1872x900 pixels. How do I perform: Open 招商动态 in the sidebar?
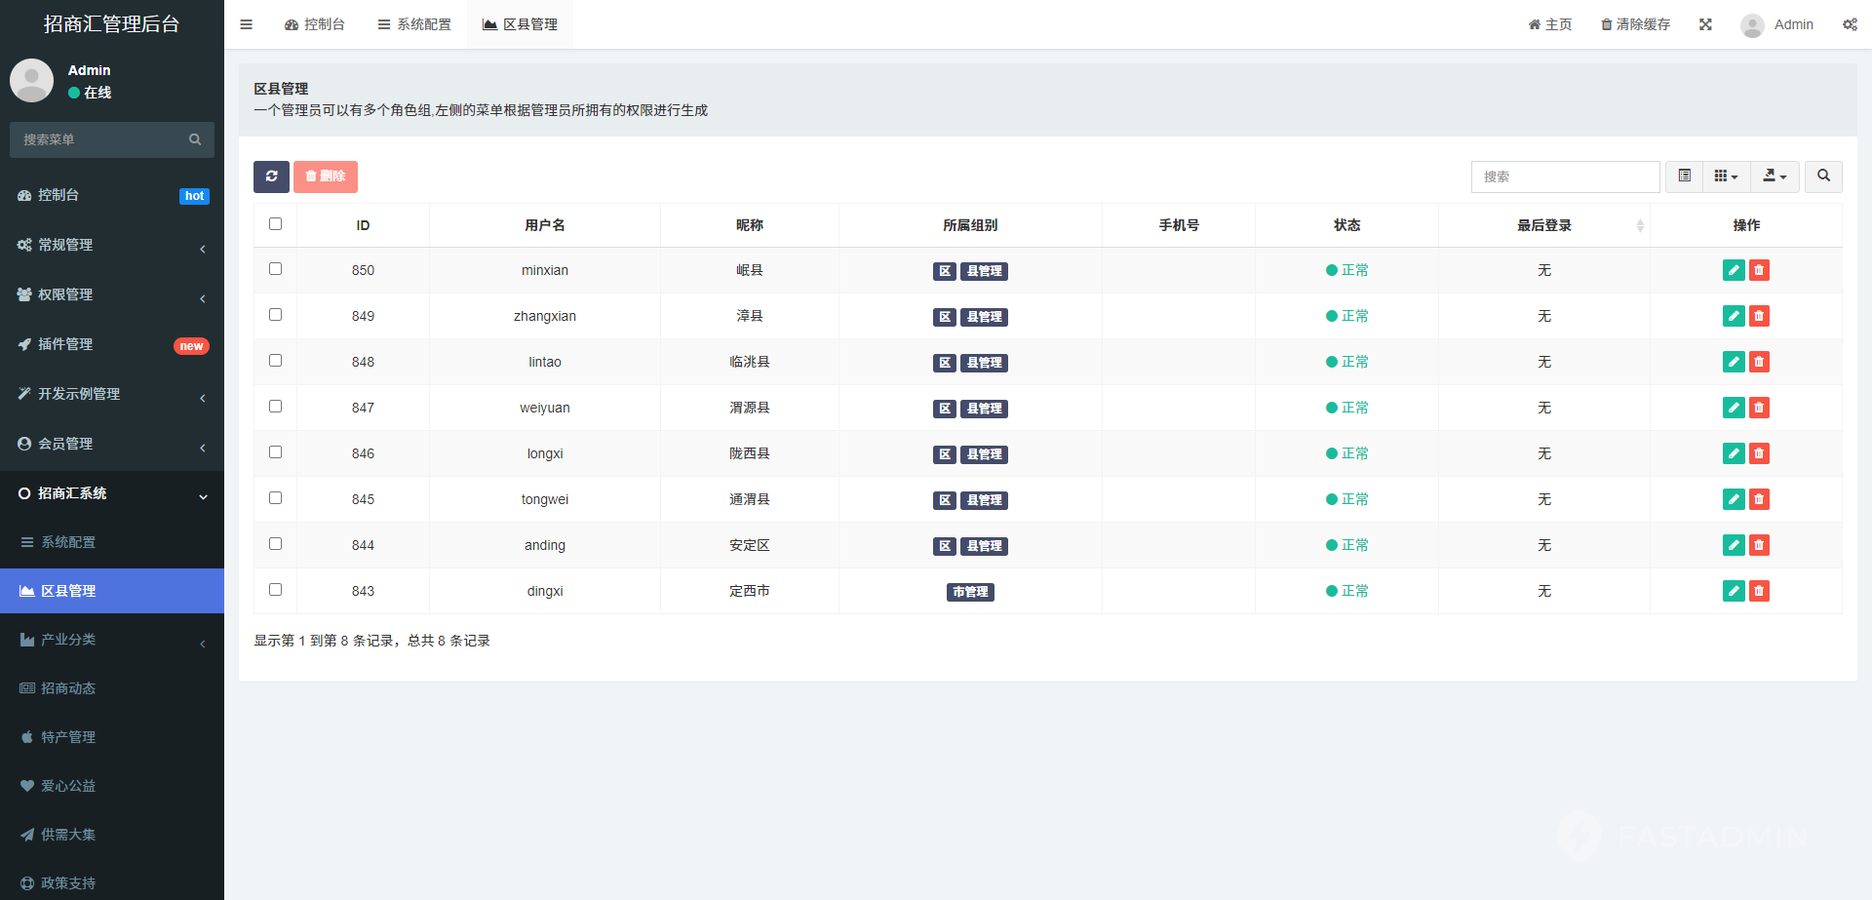tap(68, 688)
